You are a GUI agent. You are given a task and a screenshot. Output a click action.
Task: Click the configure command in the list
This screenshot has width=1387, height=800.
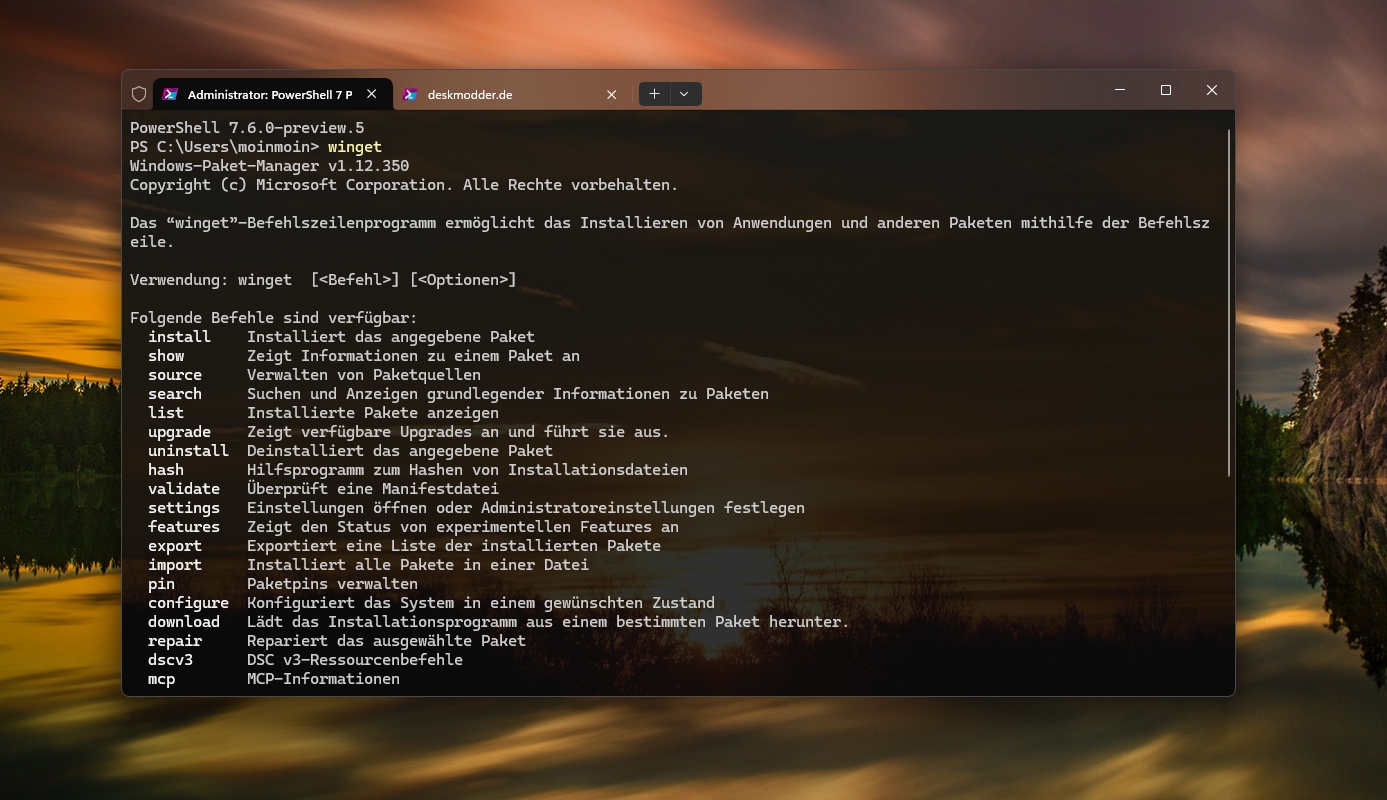point(188,603)
